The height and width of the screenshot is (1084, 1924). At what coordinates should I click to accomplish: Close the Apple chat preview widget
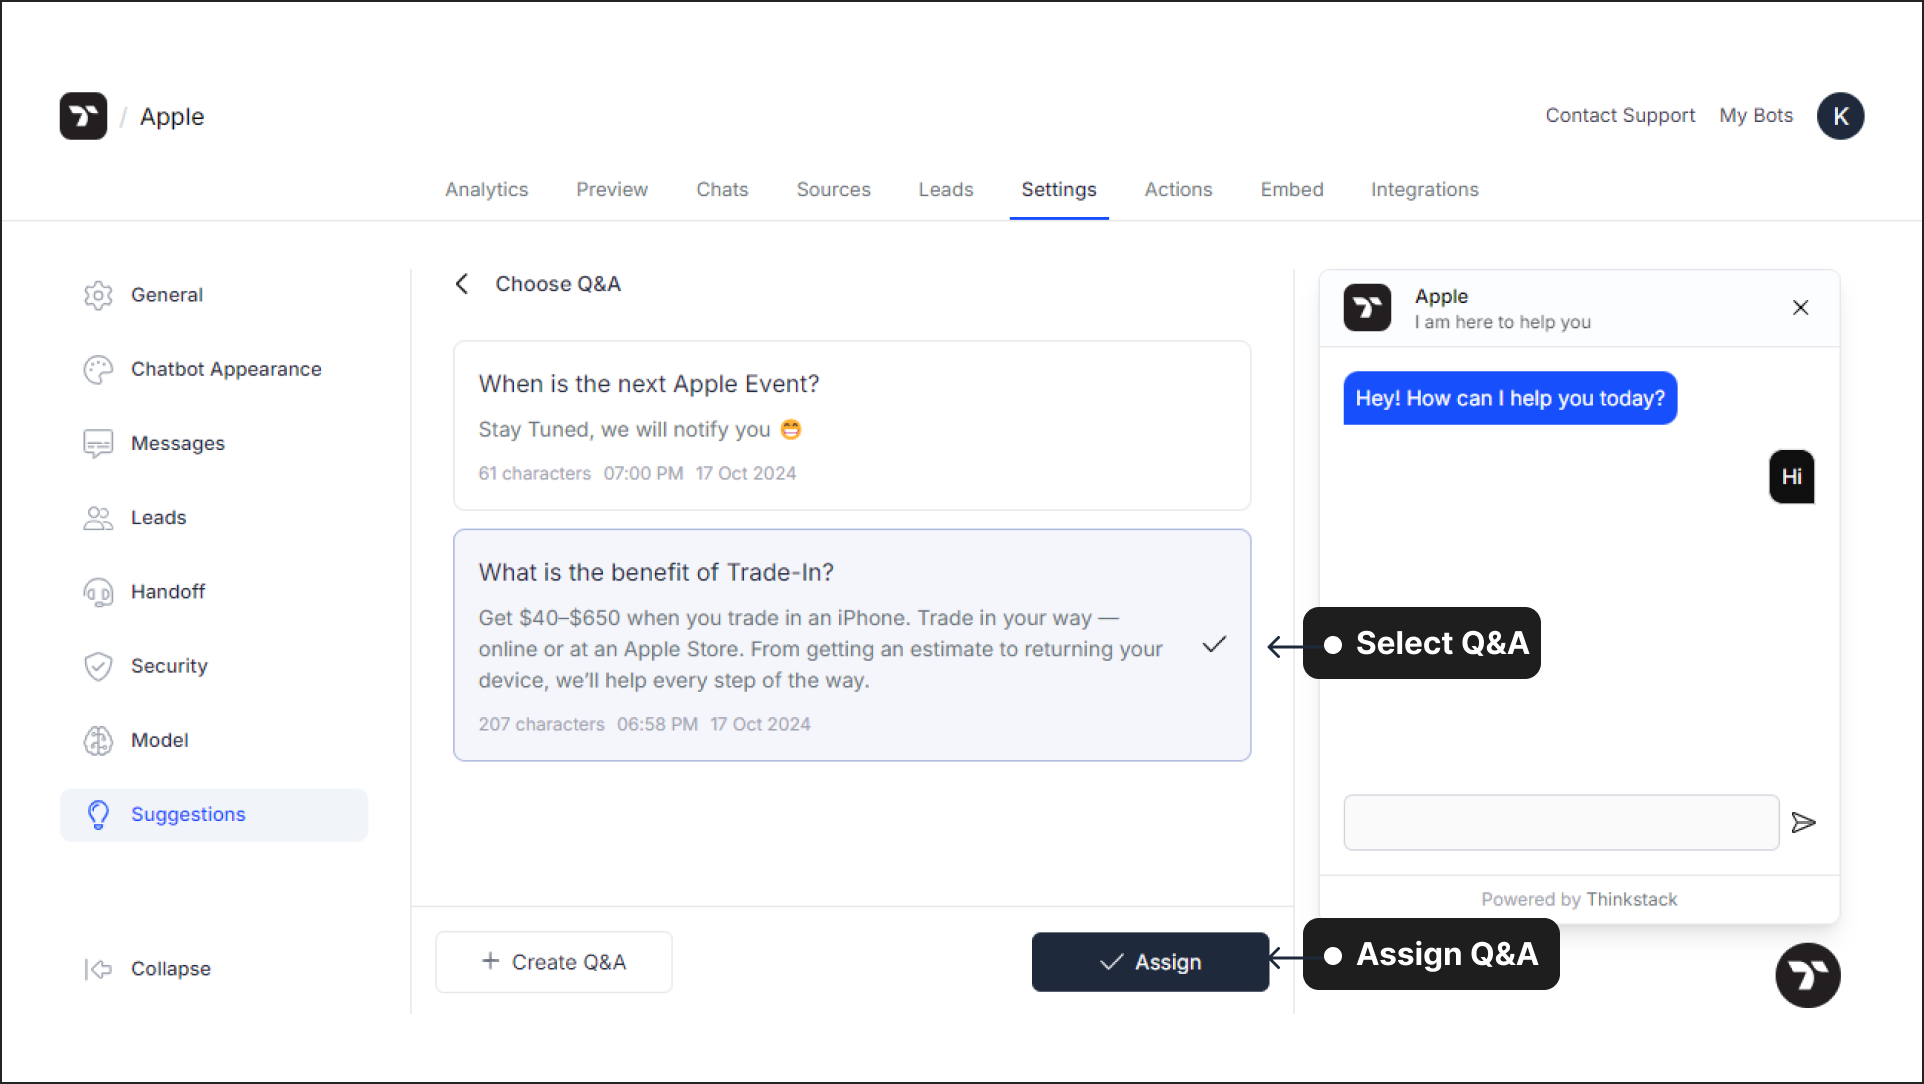pos(1800,308)
